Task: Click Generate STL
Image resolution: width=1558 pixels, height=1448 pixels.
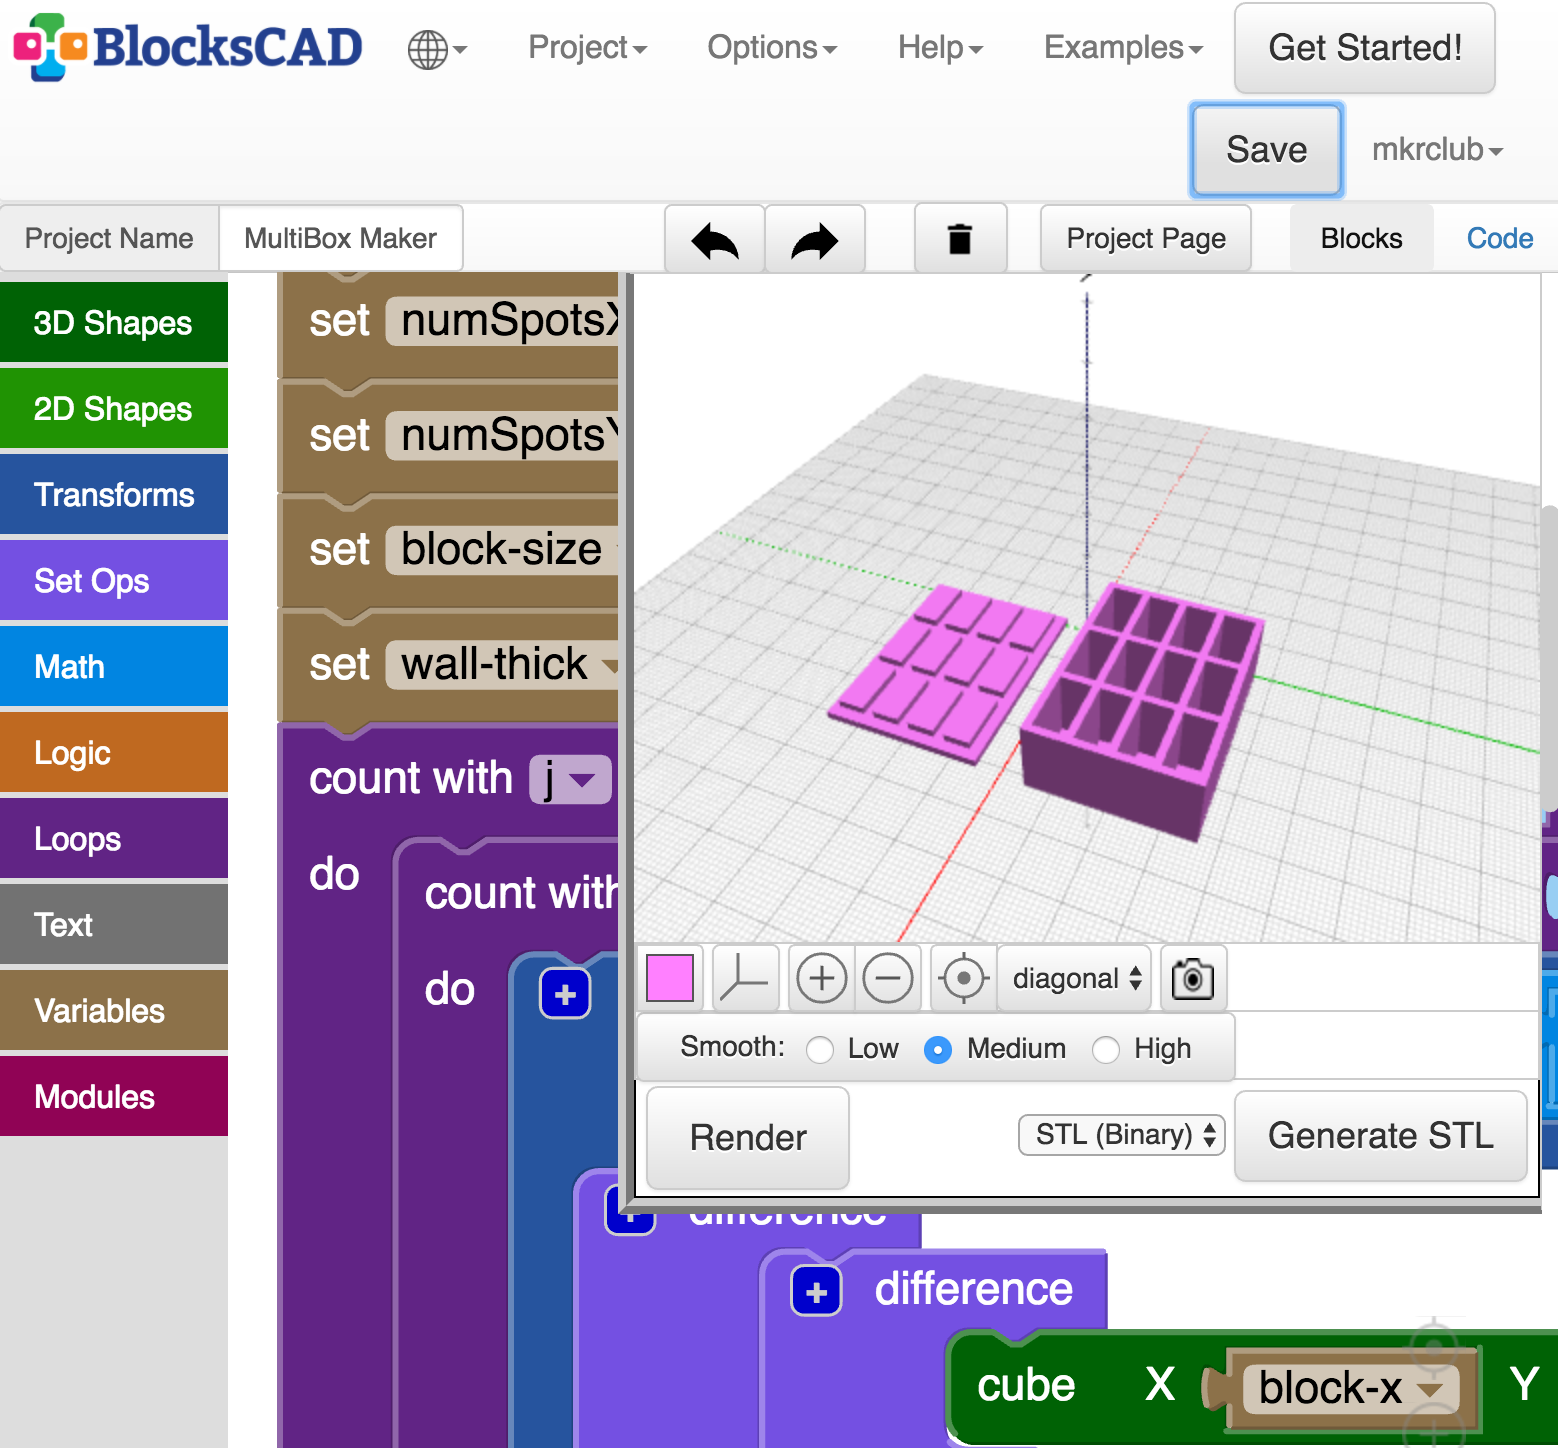Action: pos(1380,1135)
